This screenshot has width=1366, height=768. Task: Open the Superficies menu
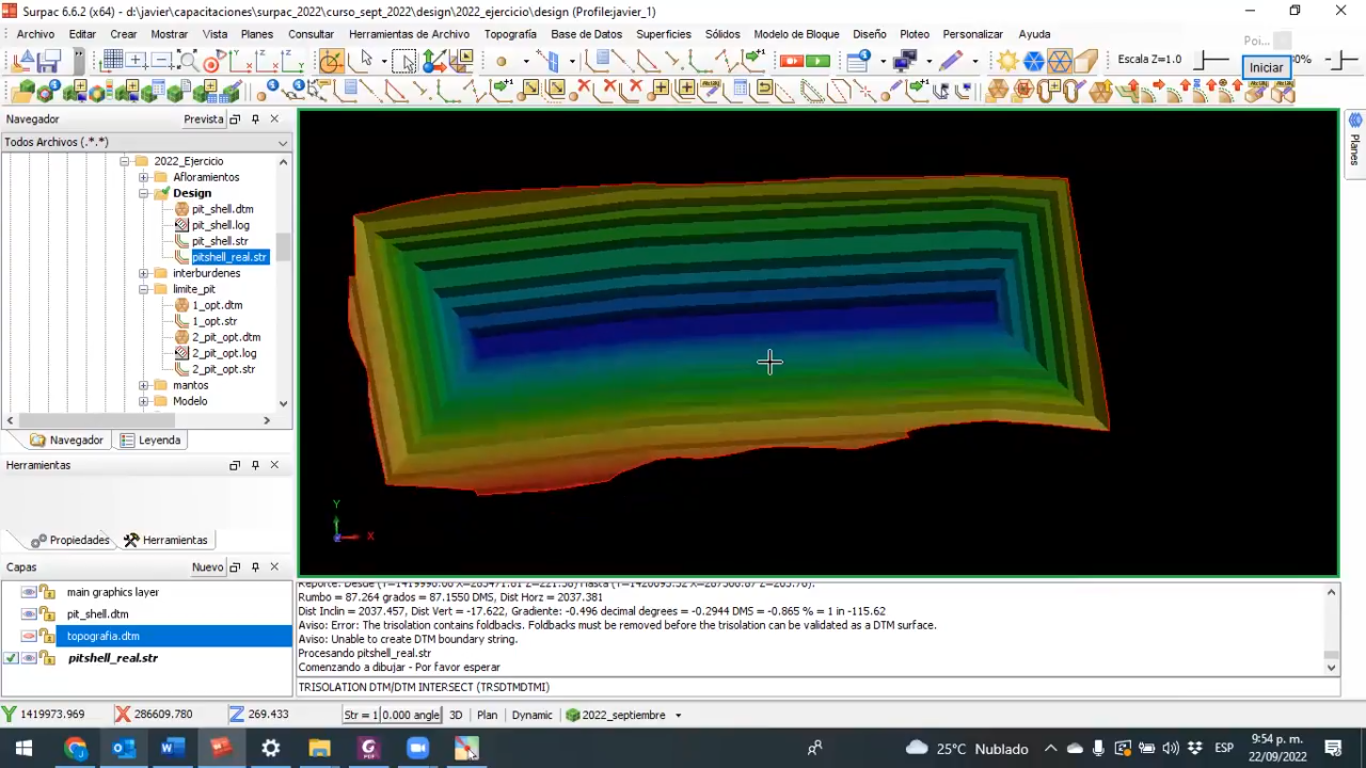coord(663,34)
